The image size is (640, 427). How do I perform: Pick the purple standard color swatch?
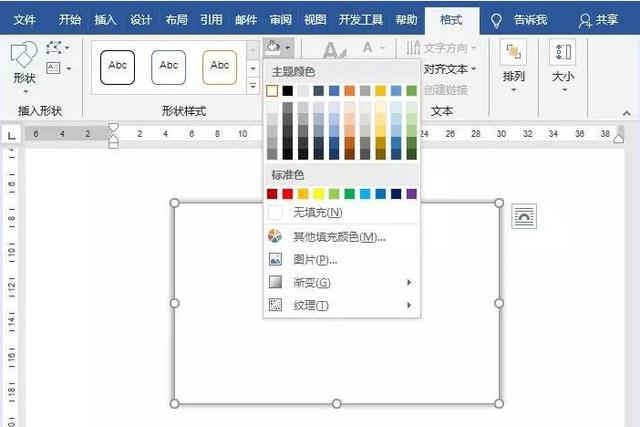click(x=411, y=194)
